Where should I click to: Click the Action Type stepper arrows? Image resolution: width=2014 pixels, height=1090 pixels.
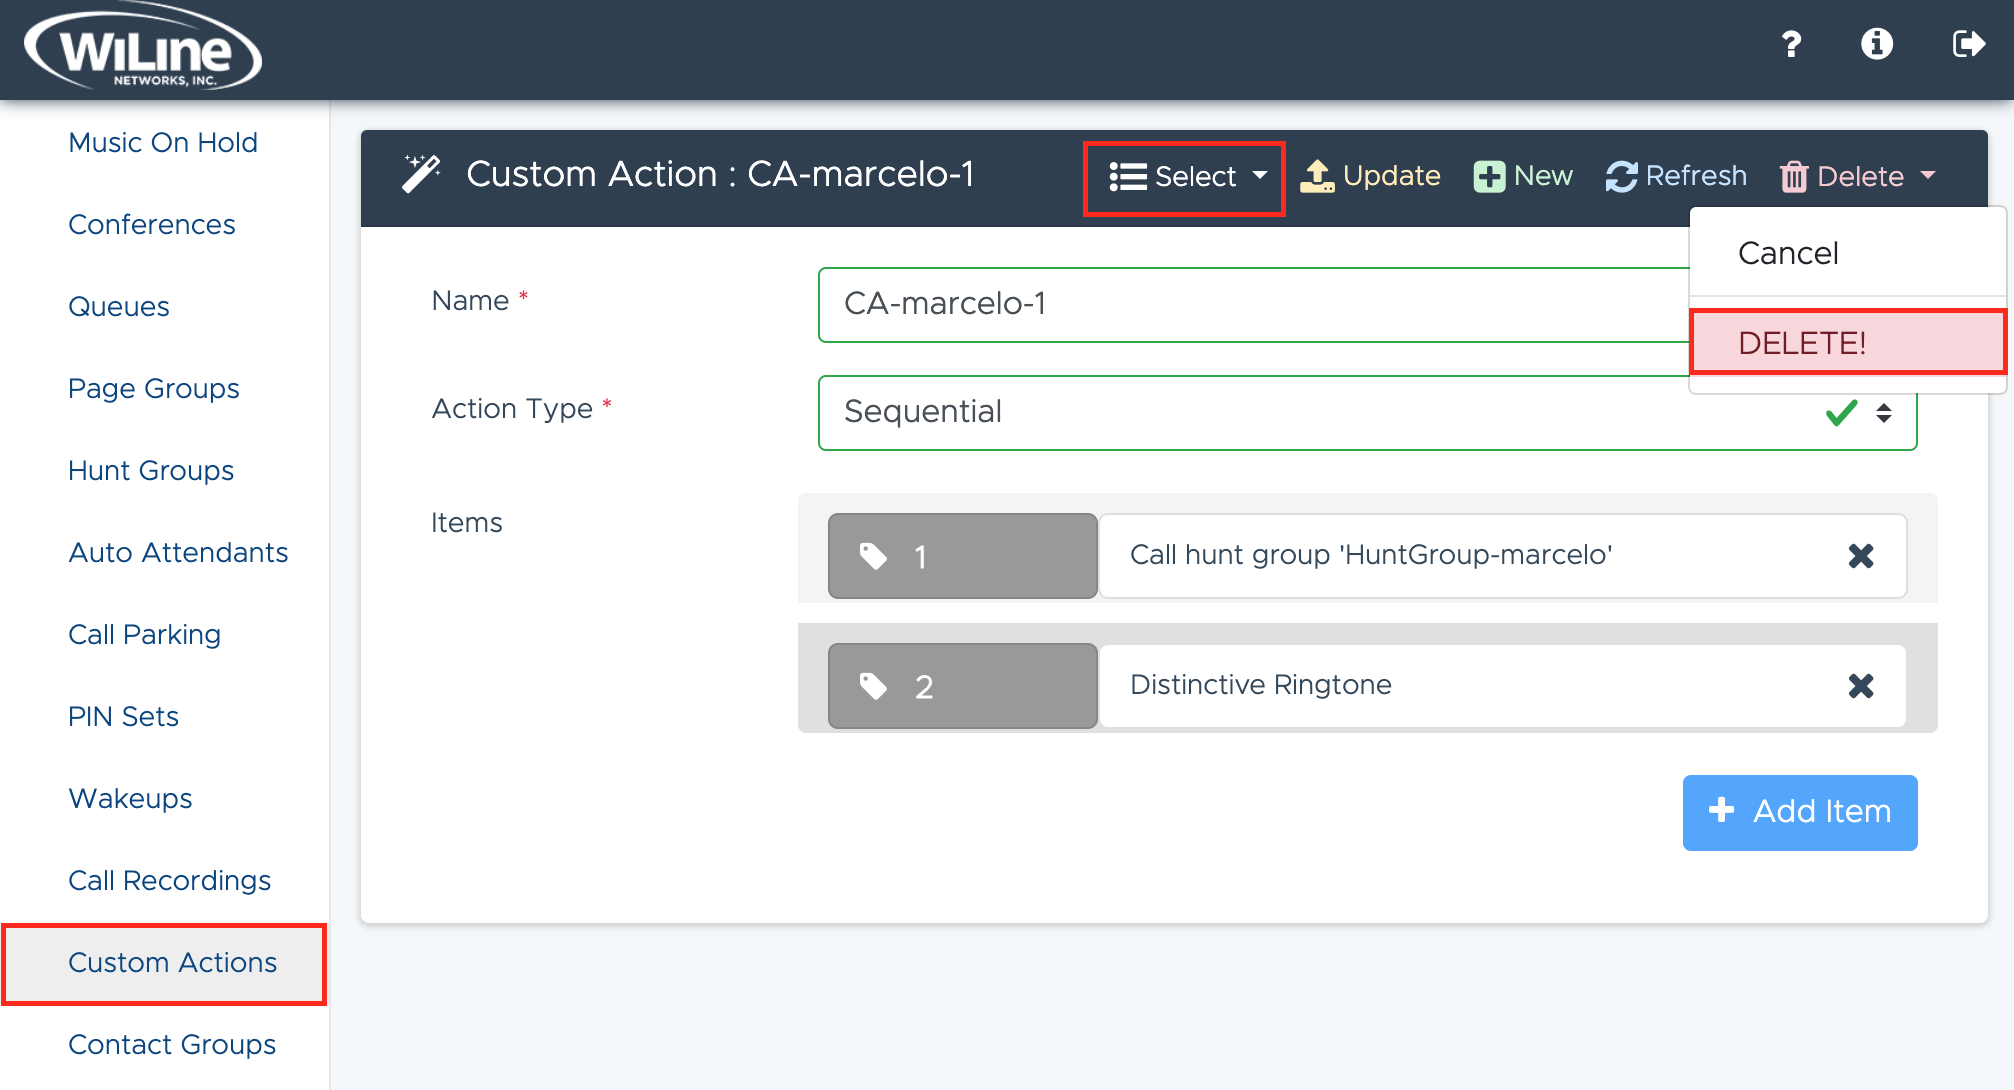[x=1884, y=413]
